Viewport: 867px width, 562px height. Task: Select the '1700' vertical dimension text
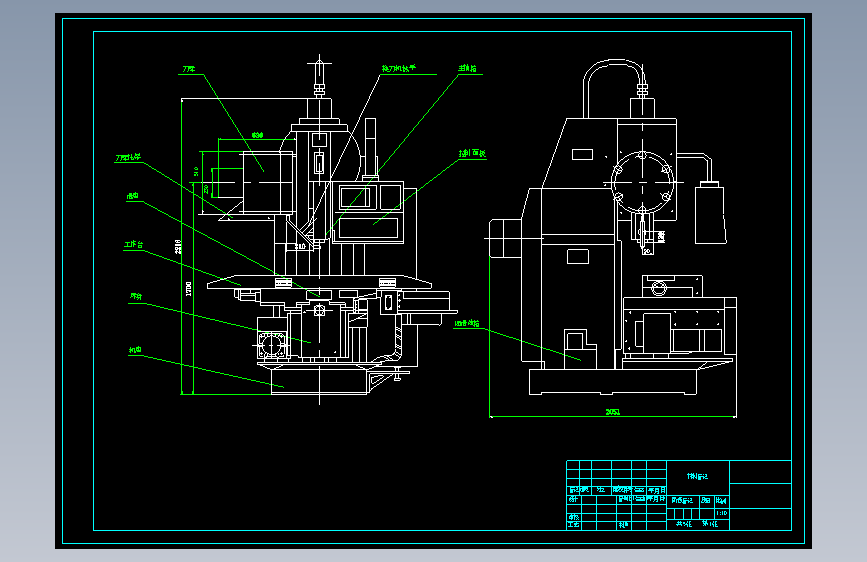189,289
